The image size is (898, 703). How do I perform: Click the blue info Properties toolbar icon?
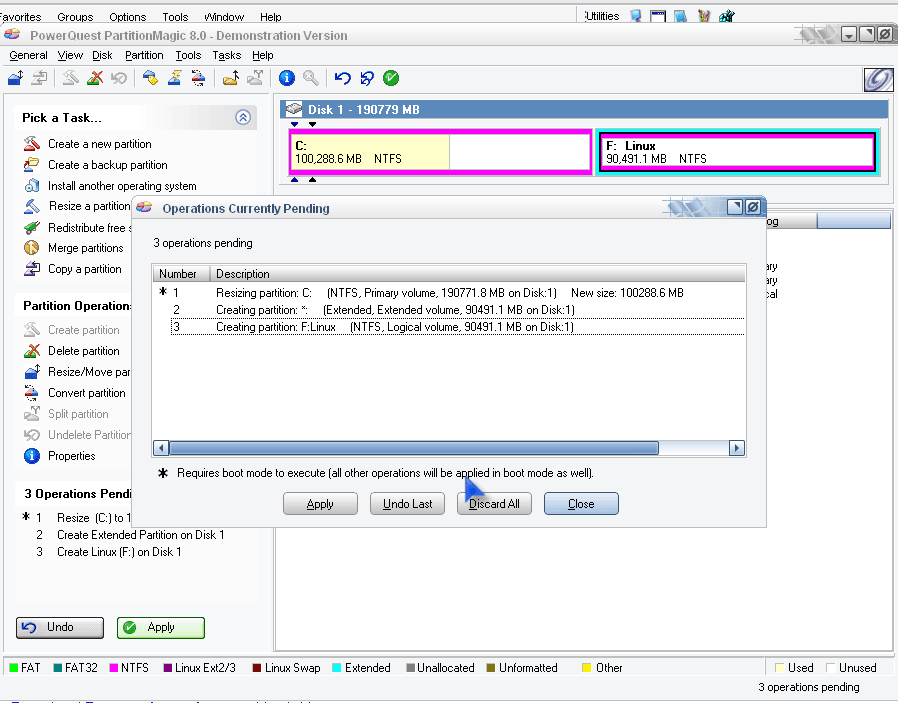(x=287, y=78)
